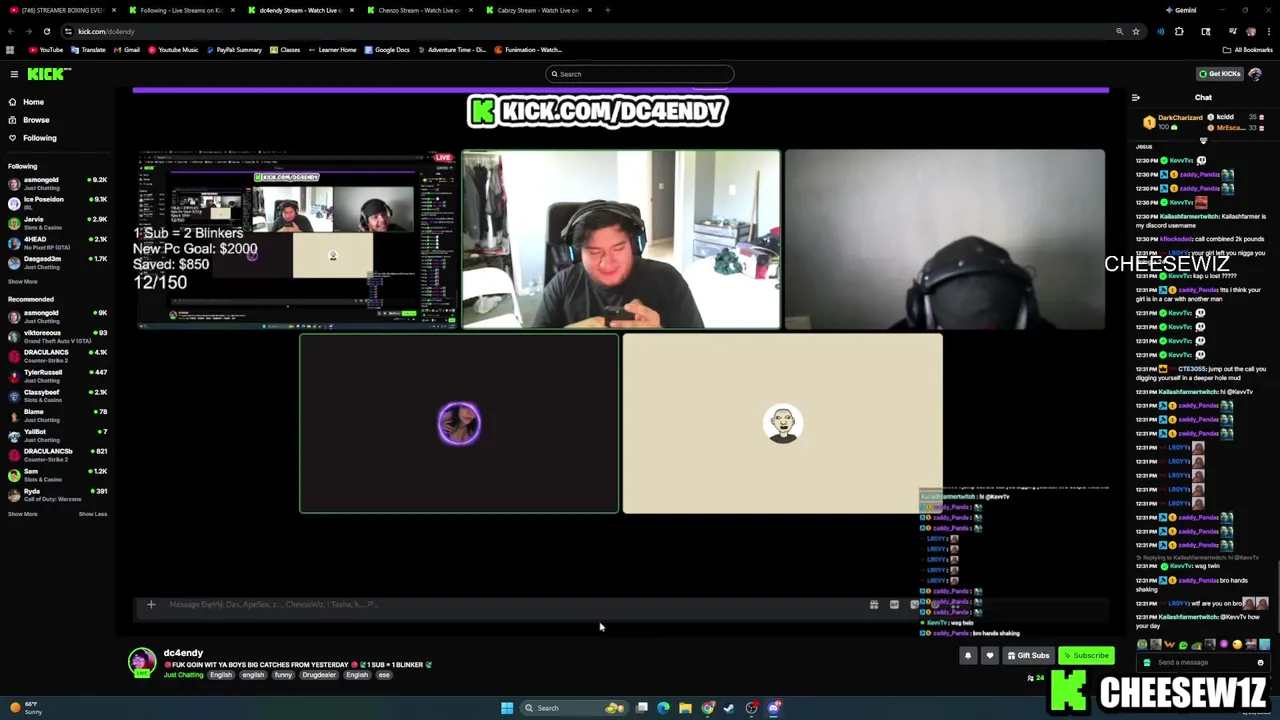This screenshot has height=720, width=1280.
Task: Open Jarvis channel in sidebar
Action: click(58, 223)
